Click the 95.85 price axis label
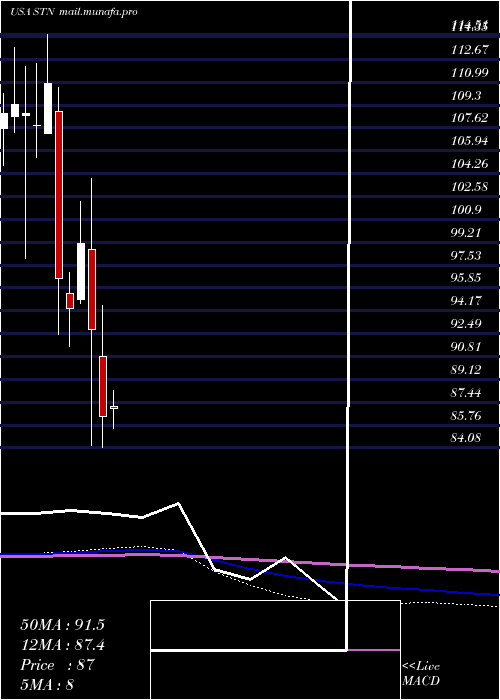Image resolution: width=500 pixels, height=700 pixels. [466, 278]
